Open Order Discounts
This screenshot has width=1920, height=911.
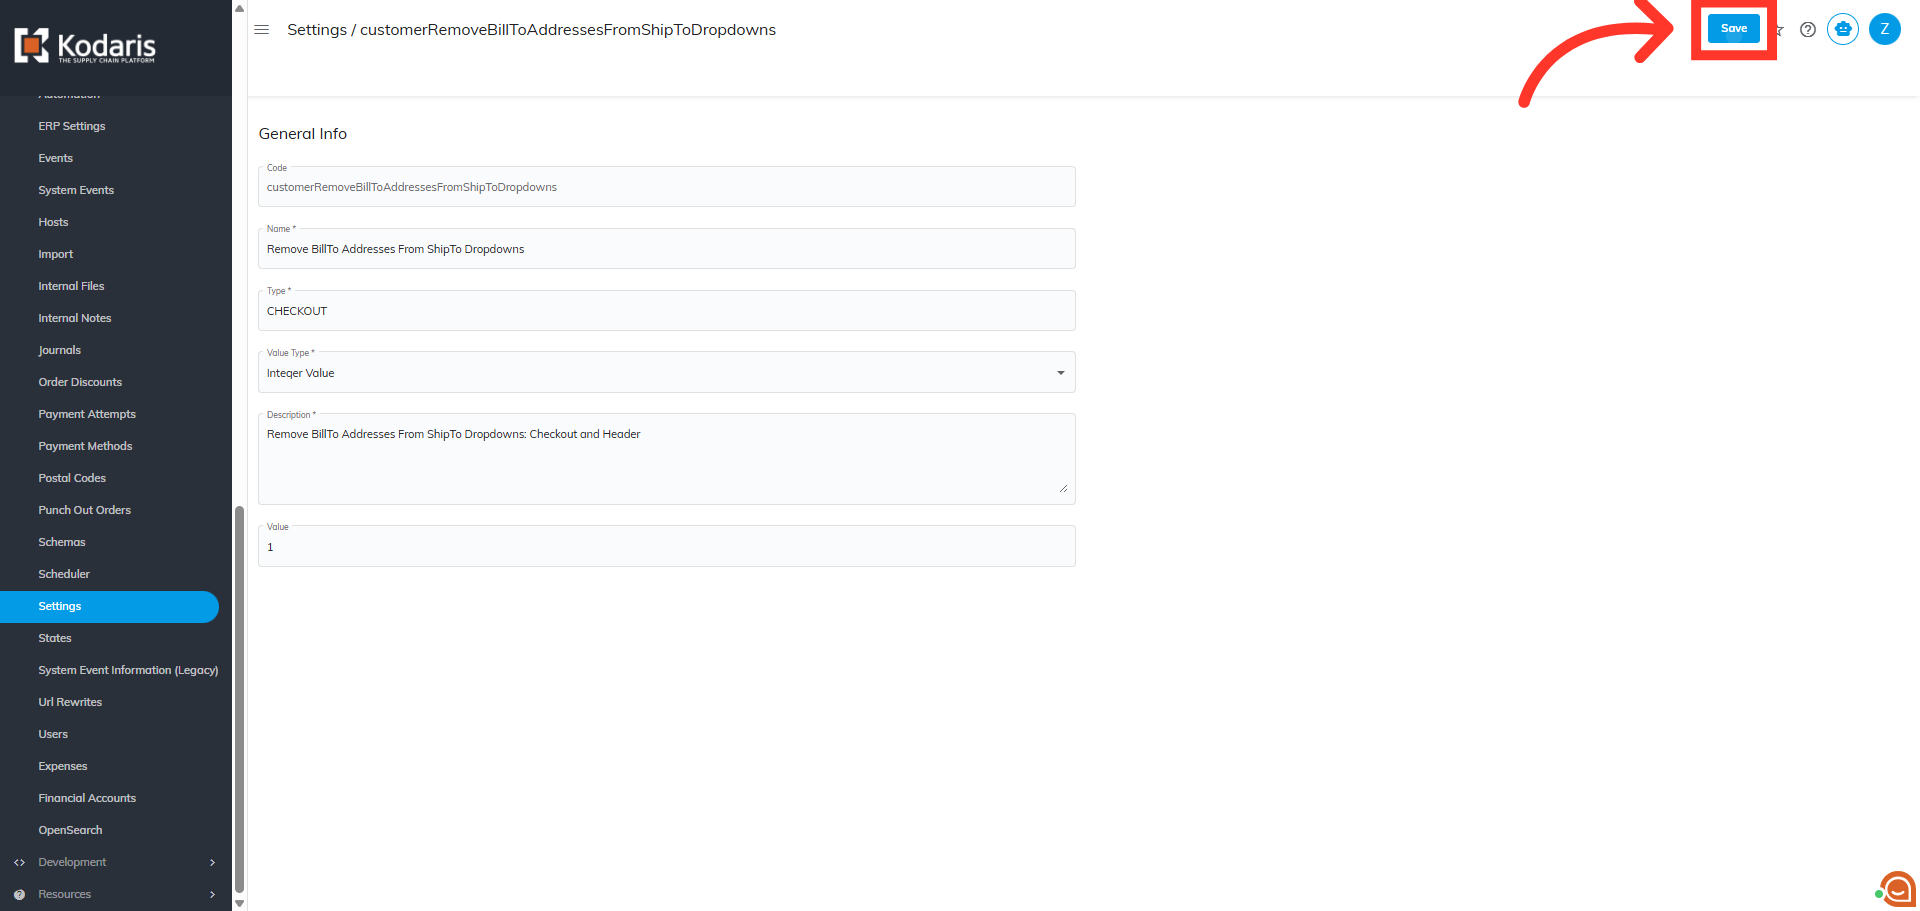(80, 382)
